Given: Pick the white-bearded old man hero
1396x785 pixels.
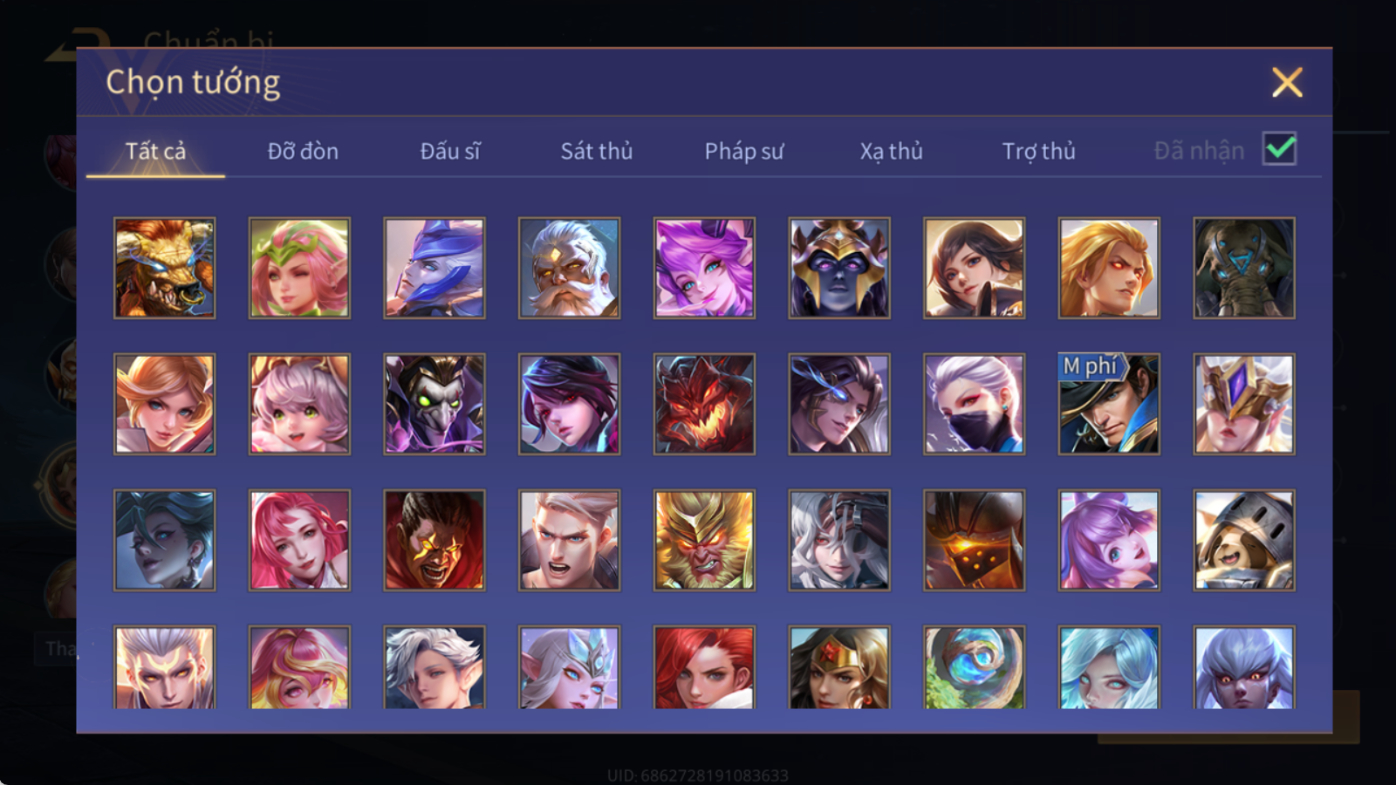Looking at the screenshot, I should pyautogui.click(x=569, y=268).
